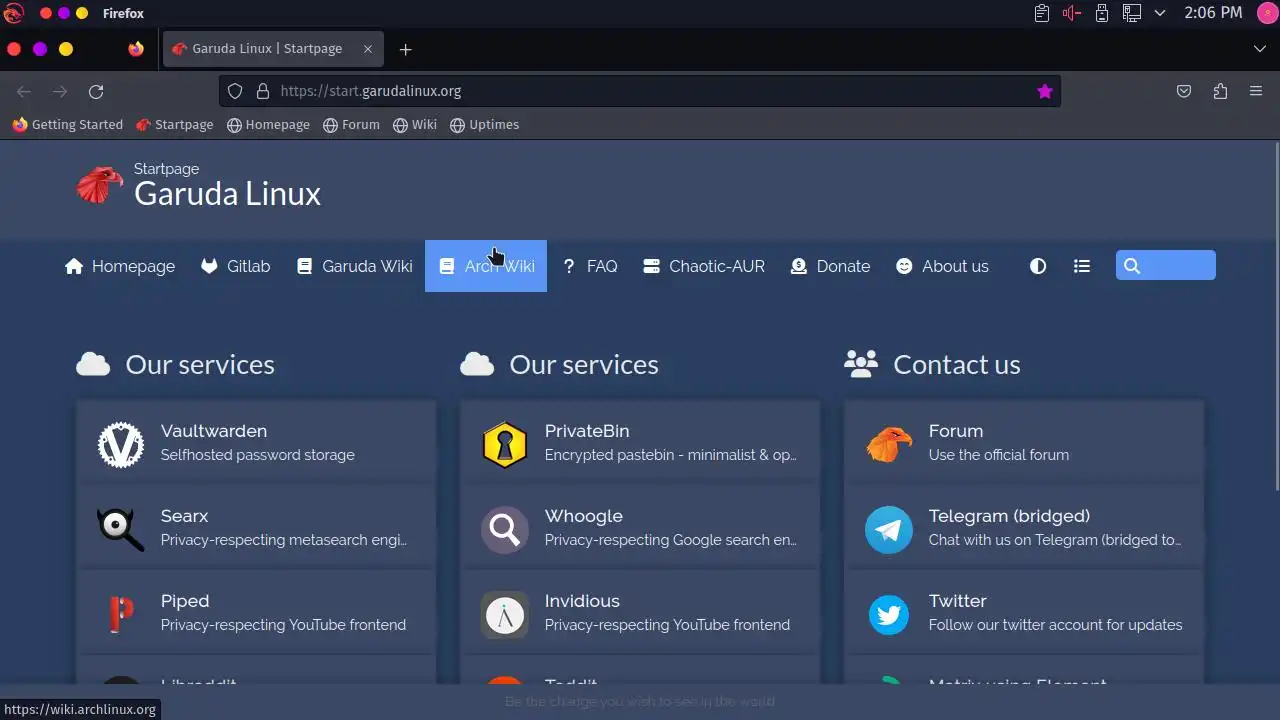Image resolution: width=1280 pixels, height=720 pixels.
Task: Click the user avatar in the top panel
Action: 1266,13
